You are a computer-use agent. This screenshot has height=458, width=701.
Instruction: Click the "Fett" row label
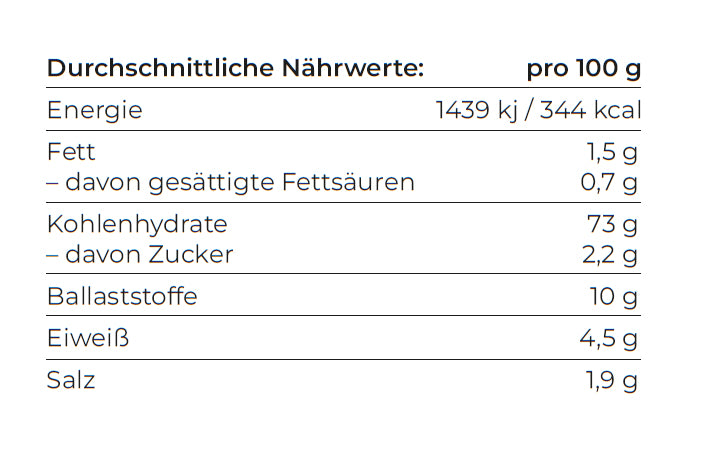pos(71,153)
